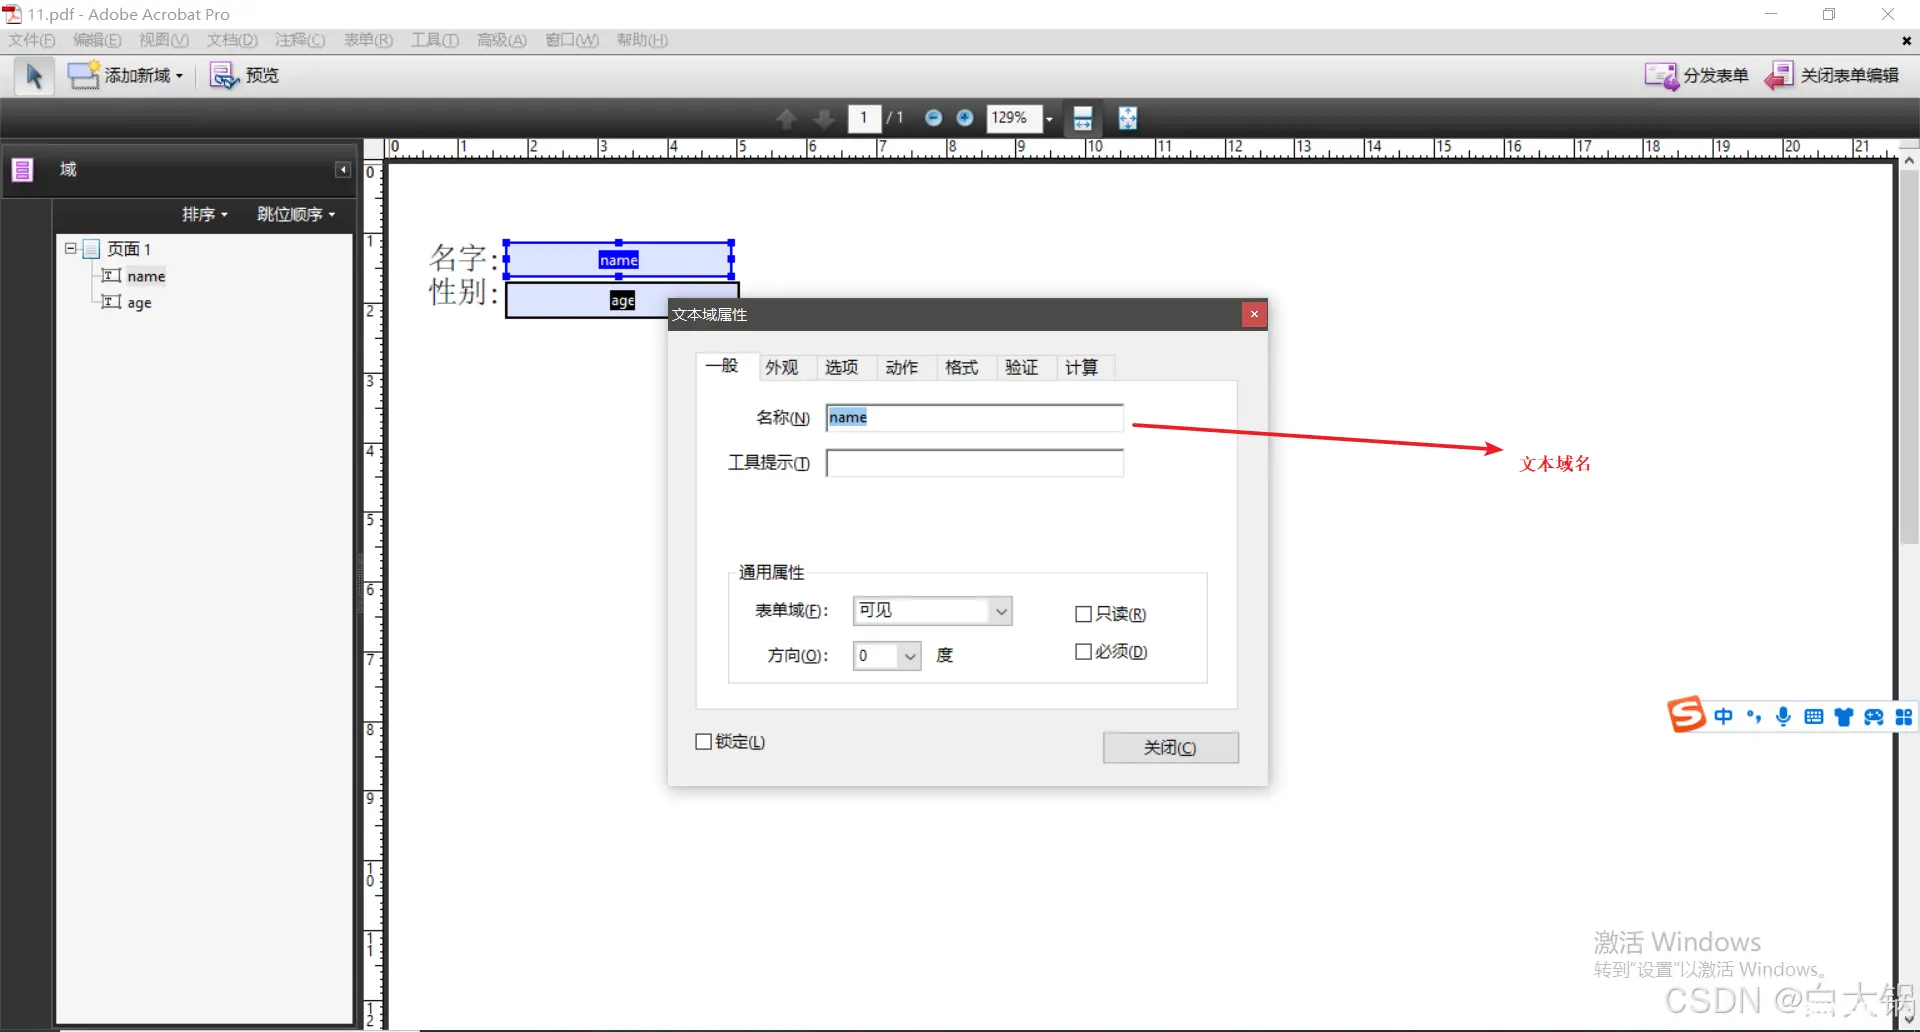Collapse the fields panel with arrow button
This screenshot has width=1920, height=1032.
coord(343,170)
